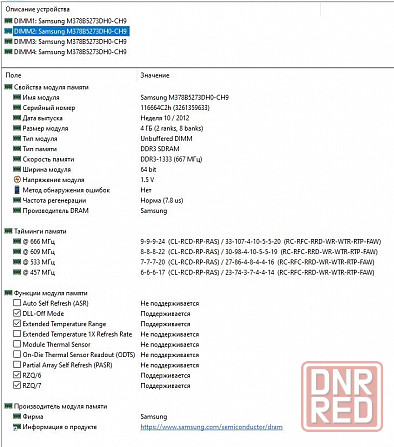Click the icon beside @ 666 МГц
The image size is (394, 447).
(17, 242)
